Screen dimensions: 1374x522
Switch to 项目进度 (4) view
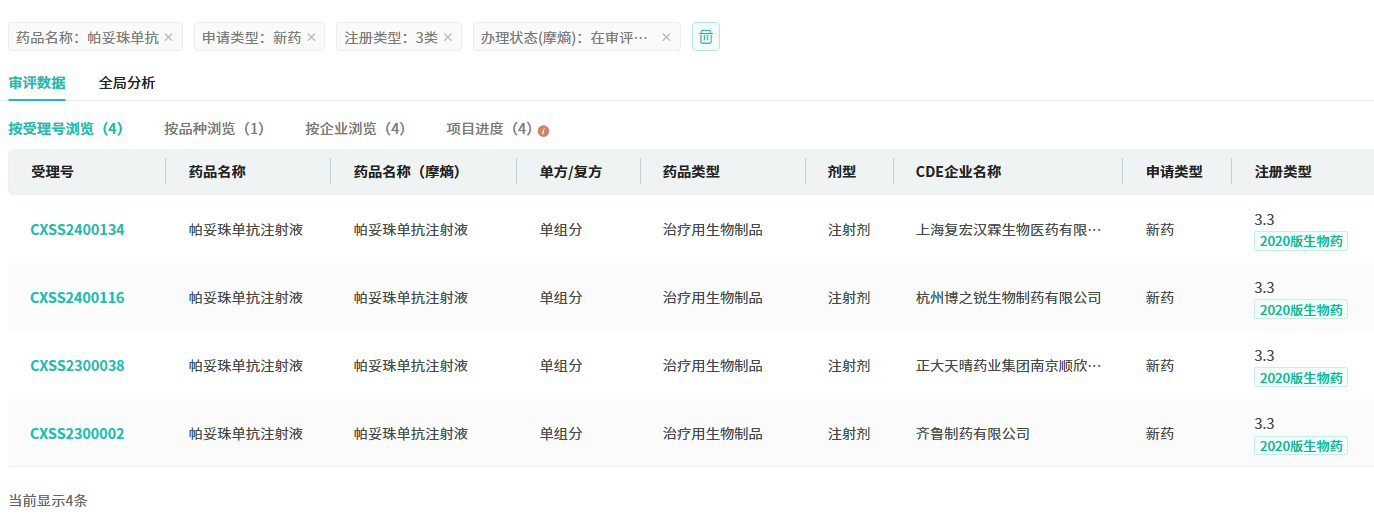[x=489, y=129]
